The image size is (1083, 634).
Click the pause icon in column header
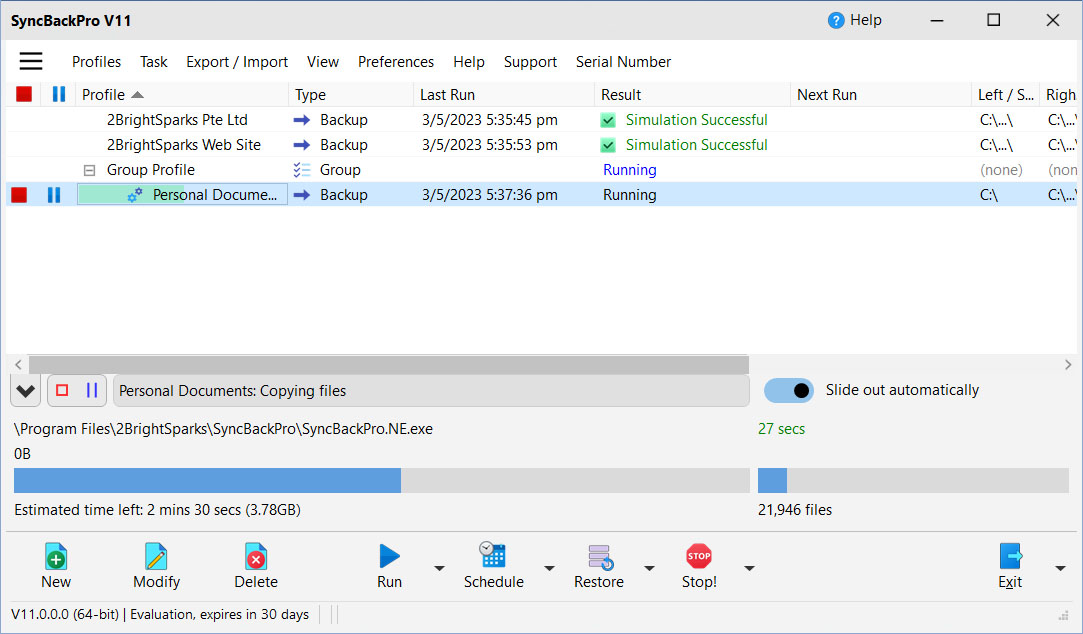point(59,94)
